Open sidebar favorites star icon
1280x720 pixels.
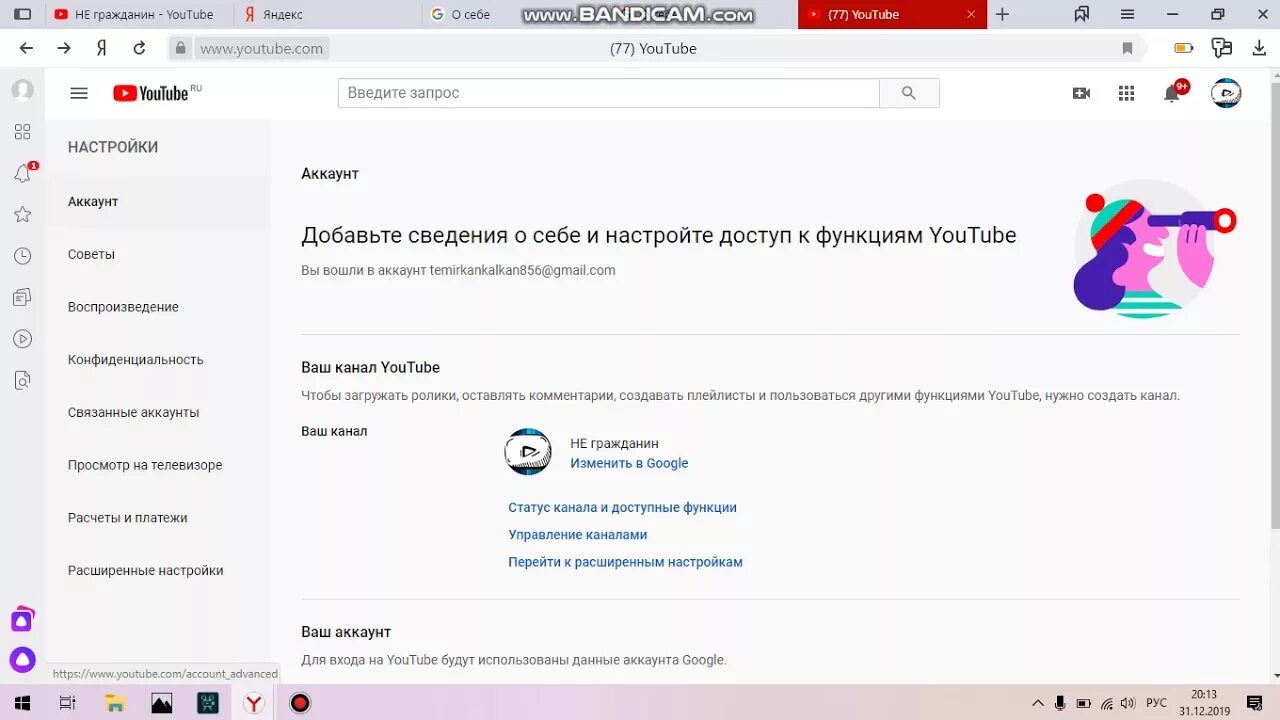tap(22, 214)
